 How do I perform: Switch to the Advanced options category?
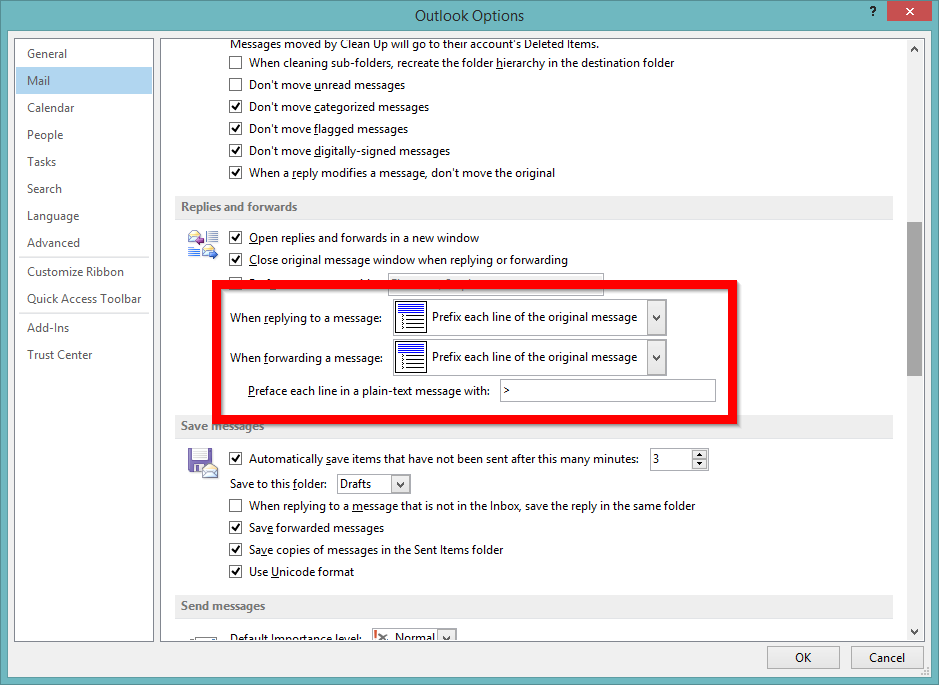pos(84,243)
